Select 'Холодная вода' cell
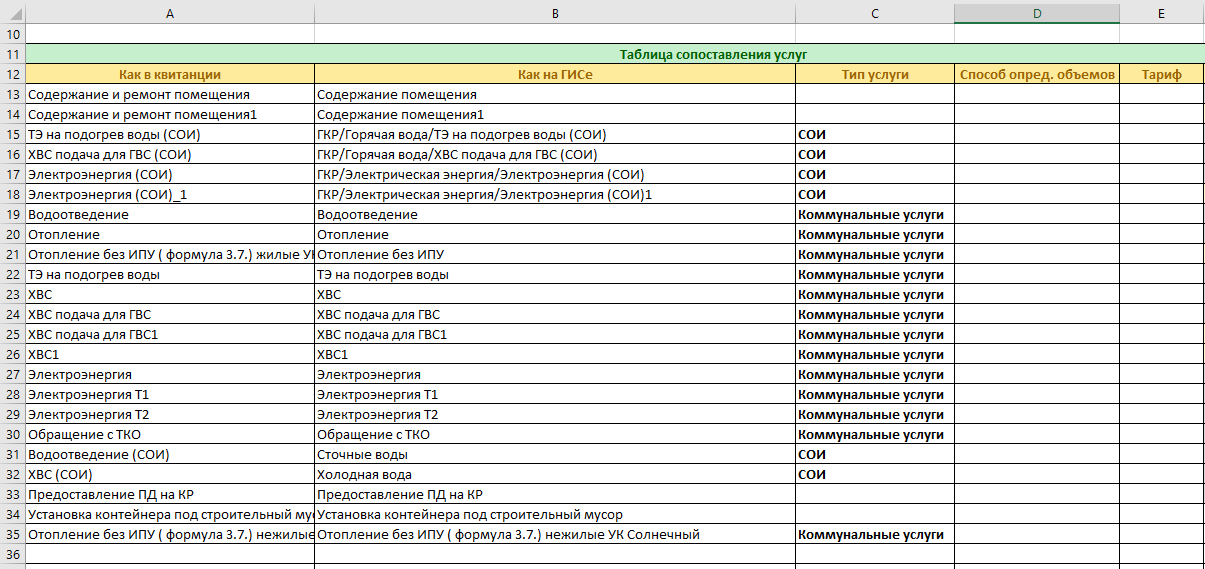Viewport: 1205px width, 569px height. [555, 474]
